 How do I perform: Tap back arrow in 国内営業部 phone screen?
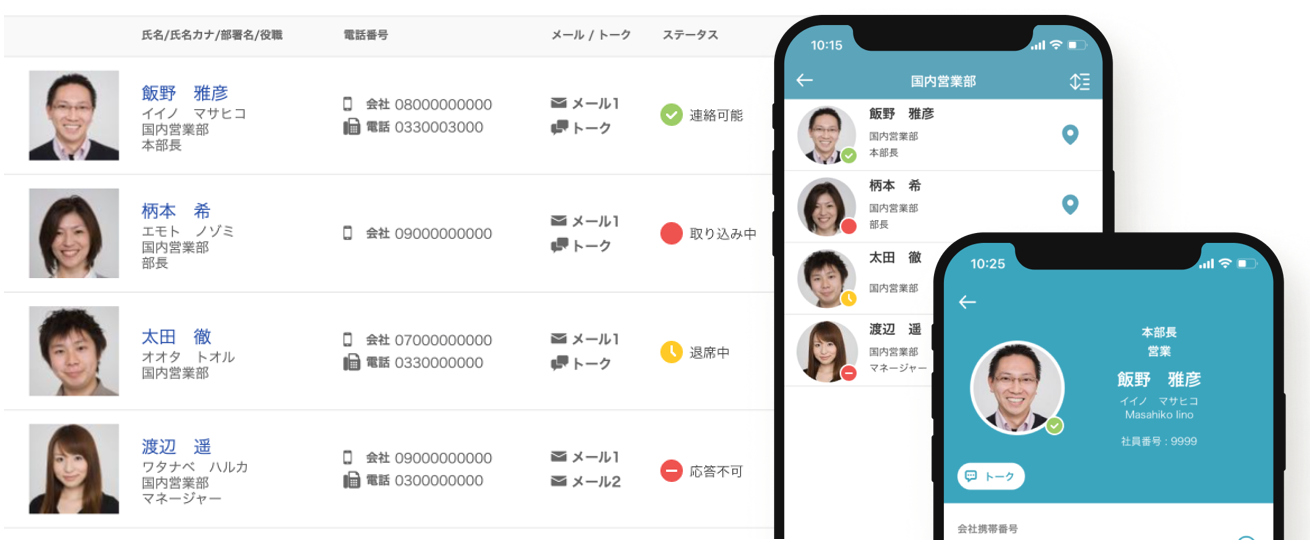804,81
